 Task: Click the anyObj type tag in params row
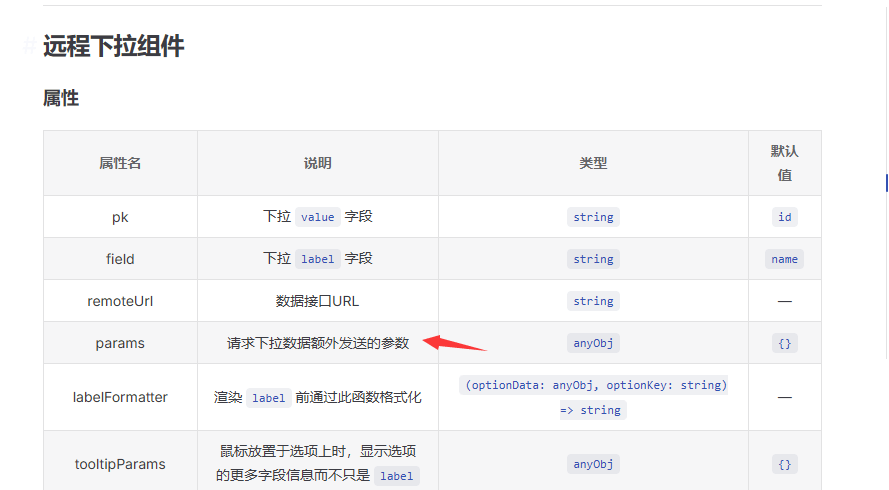(593, 343)
